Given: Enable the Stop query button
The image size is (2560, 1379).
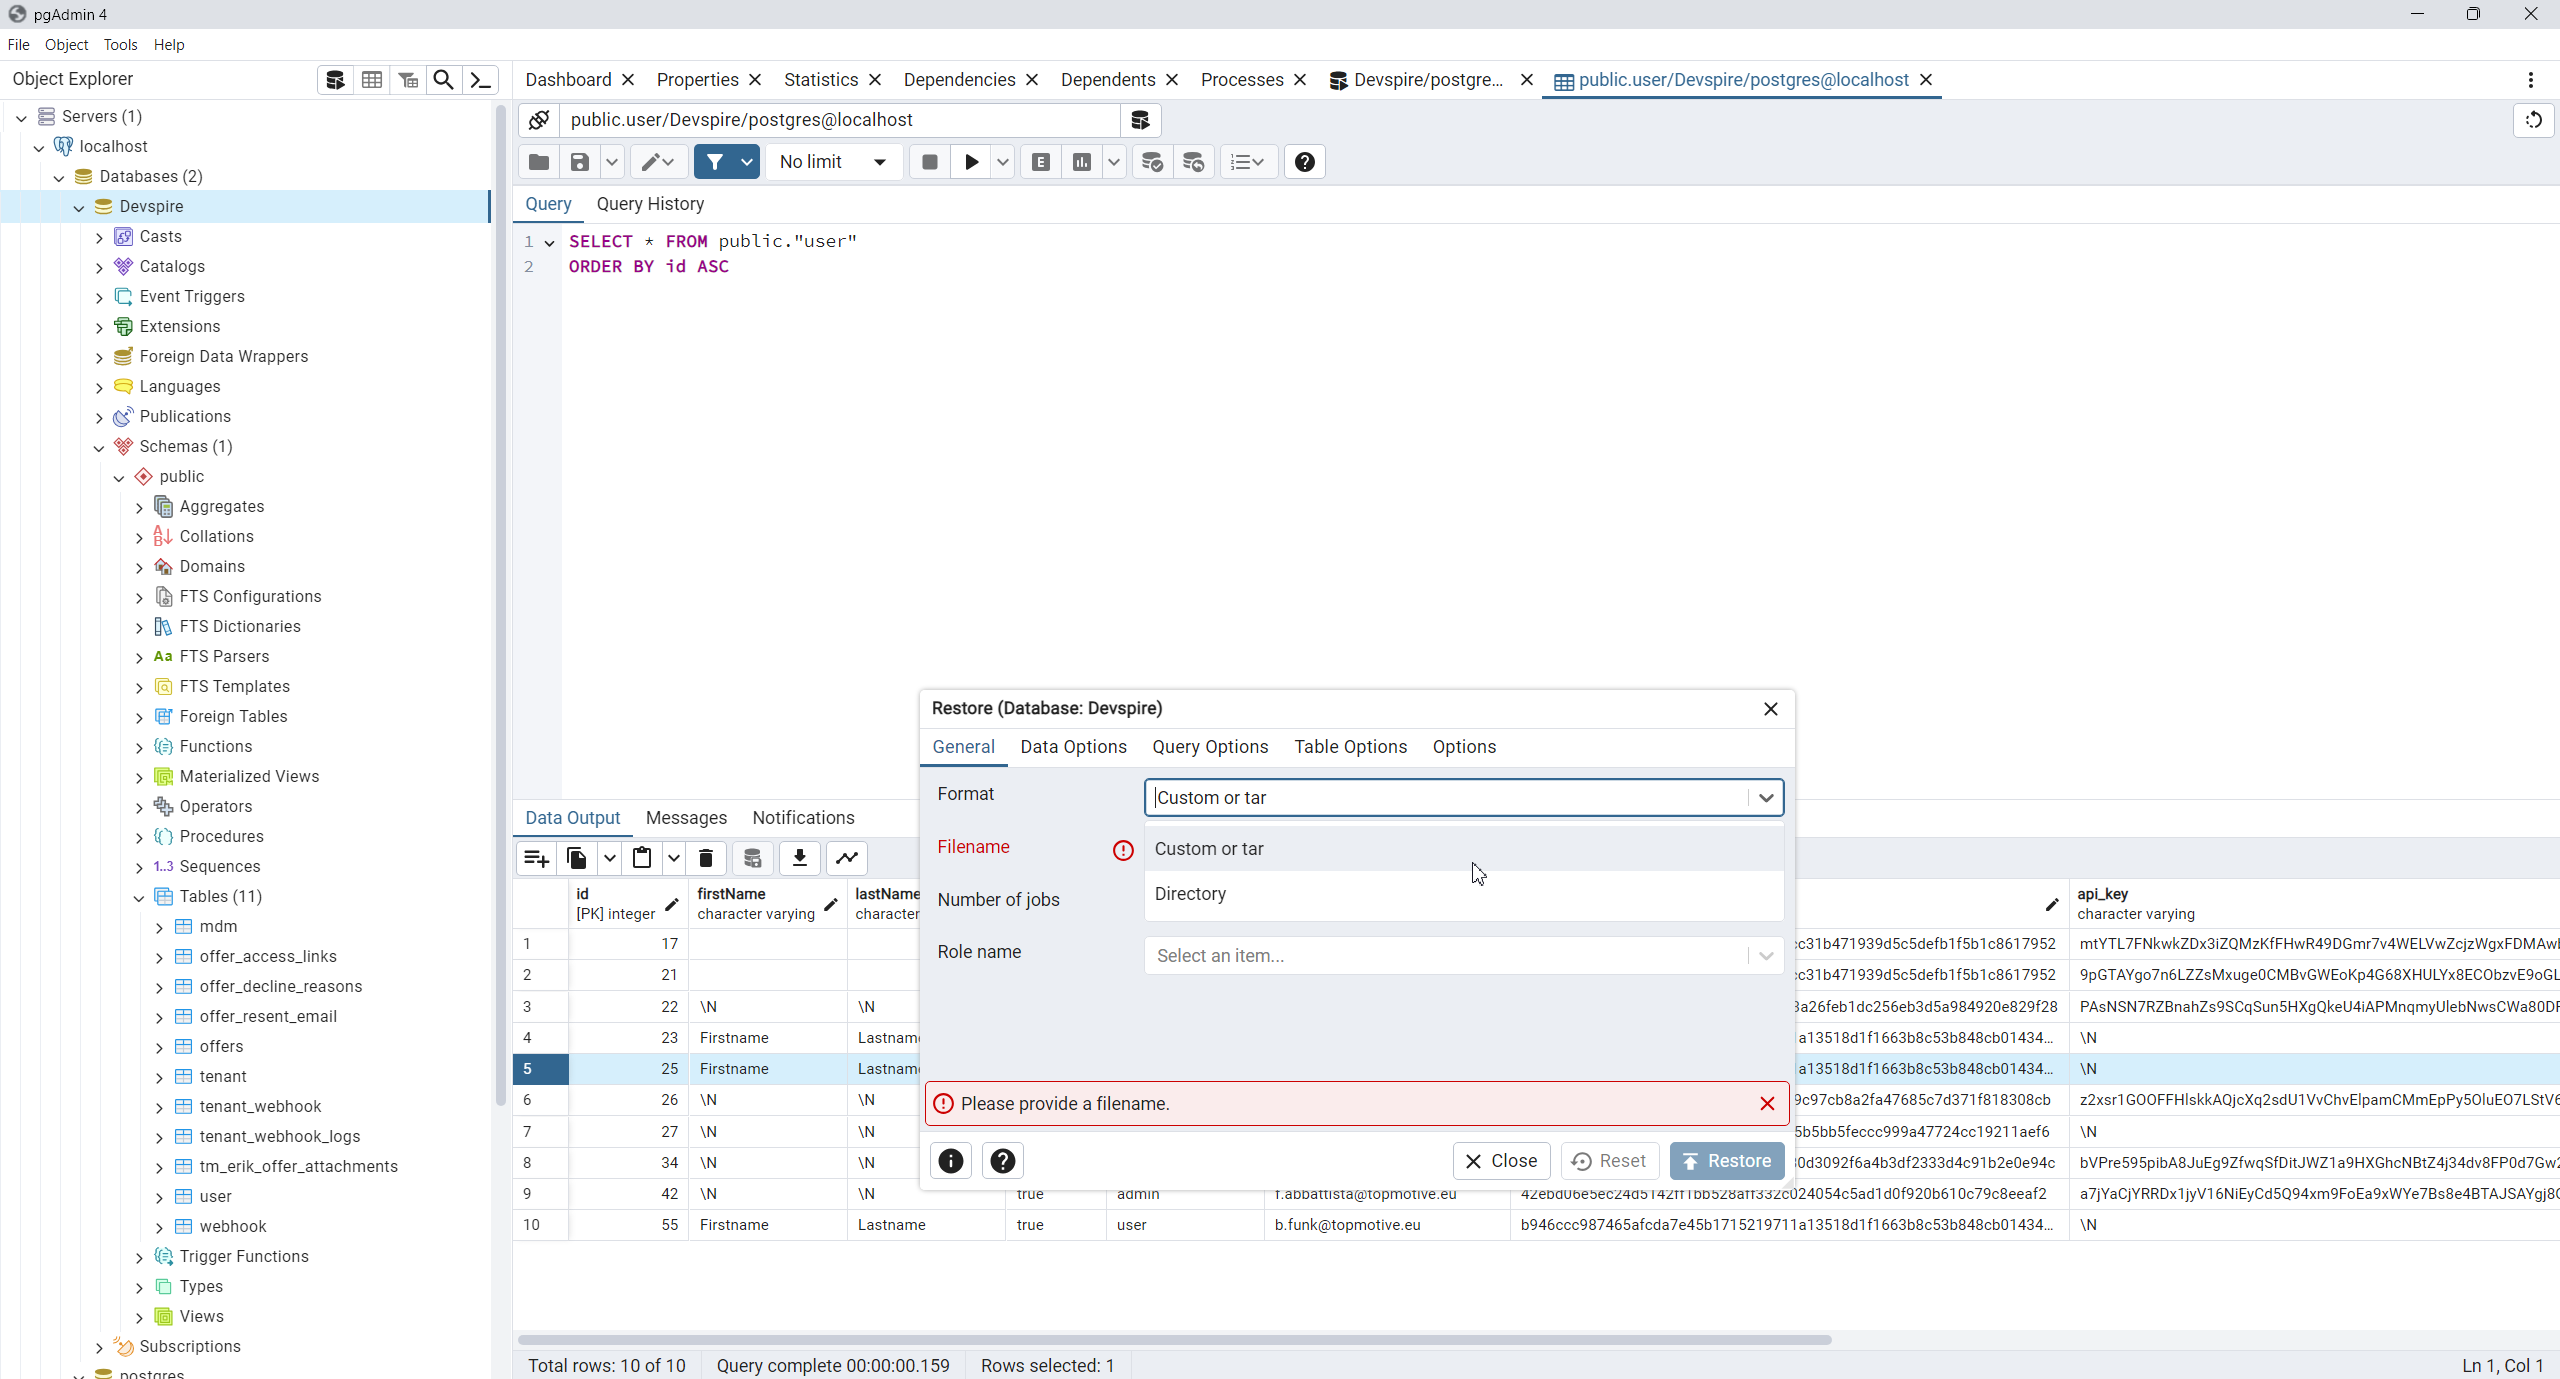Looking at the screenshot, I should pyautogui.click(x=928, y=162).
